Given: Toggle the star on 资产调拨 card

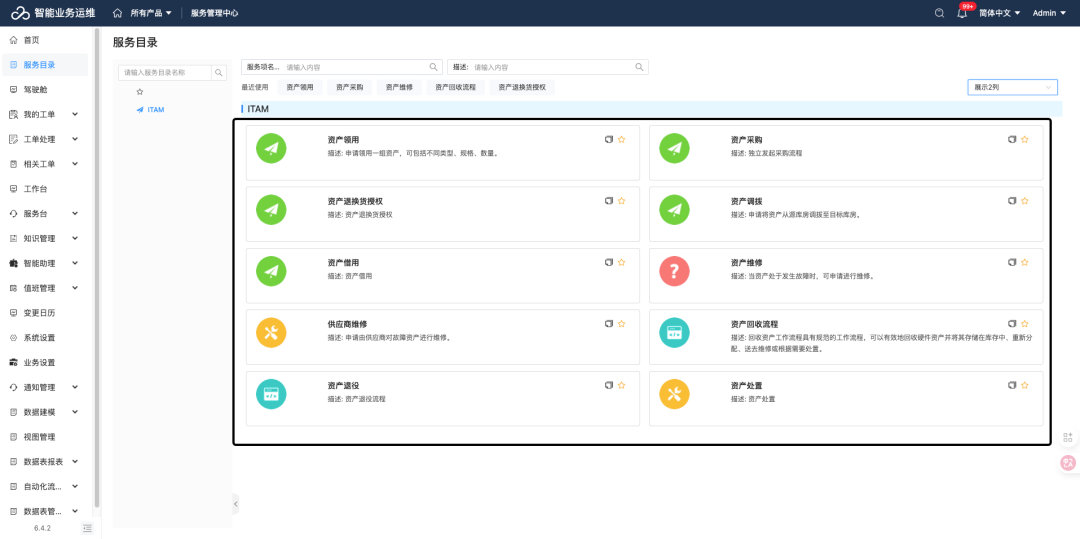Looking at the screenshot, I should click(x=1024, y=200).
